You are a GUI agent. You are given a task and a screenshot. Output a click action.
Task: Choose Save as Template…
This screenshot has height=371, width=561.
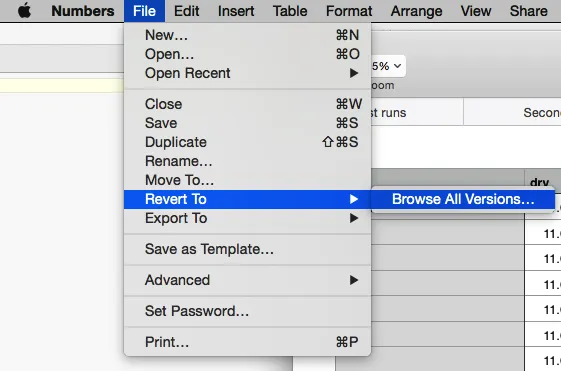(x=247, y=249)
